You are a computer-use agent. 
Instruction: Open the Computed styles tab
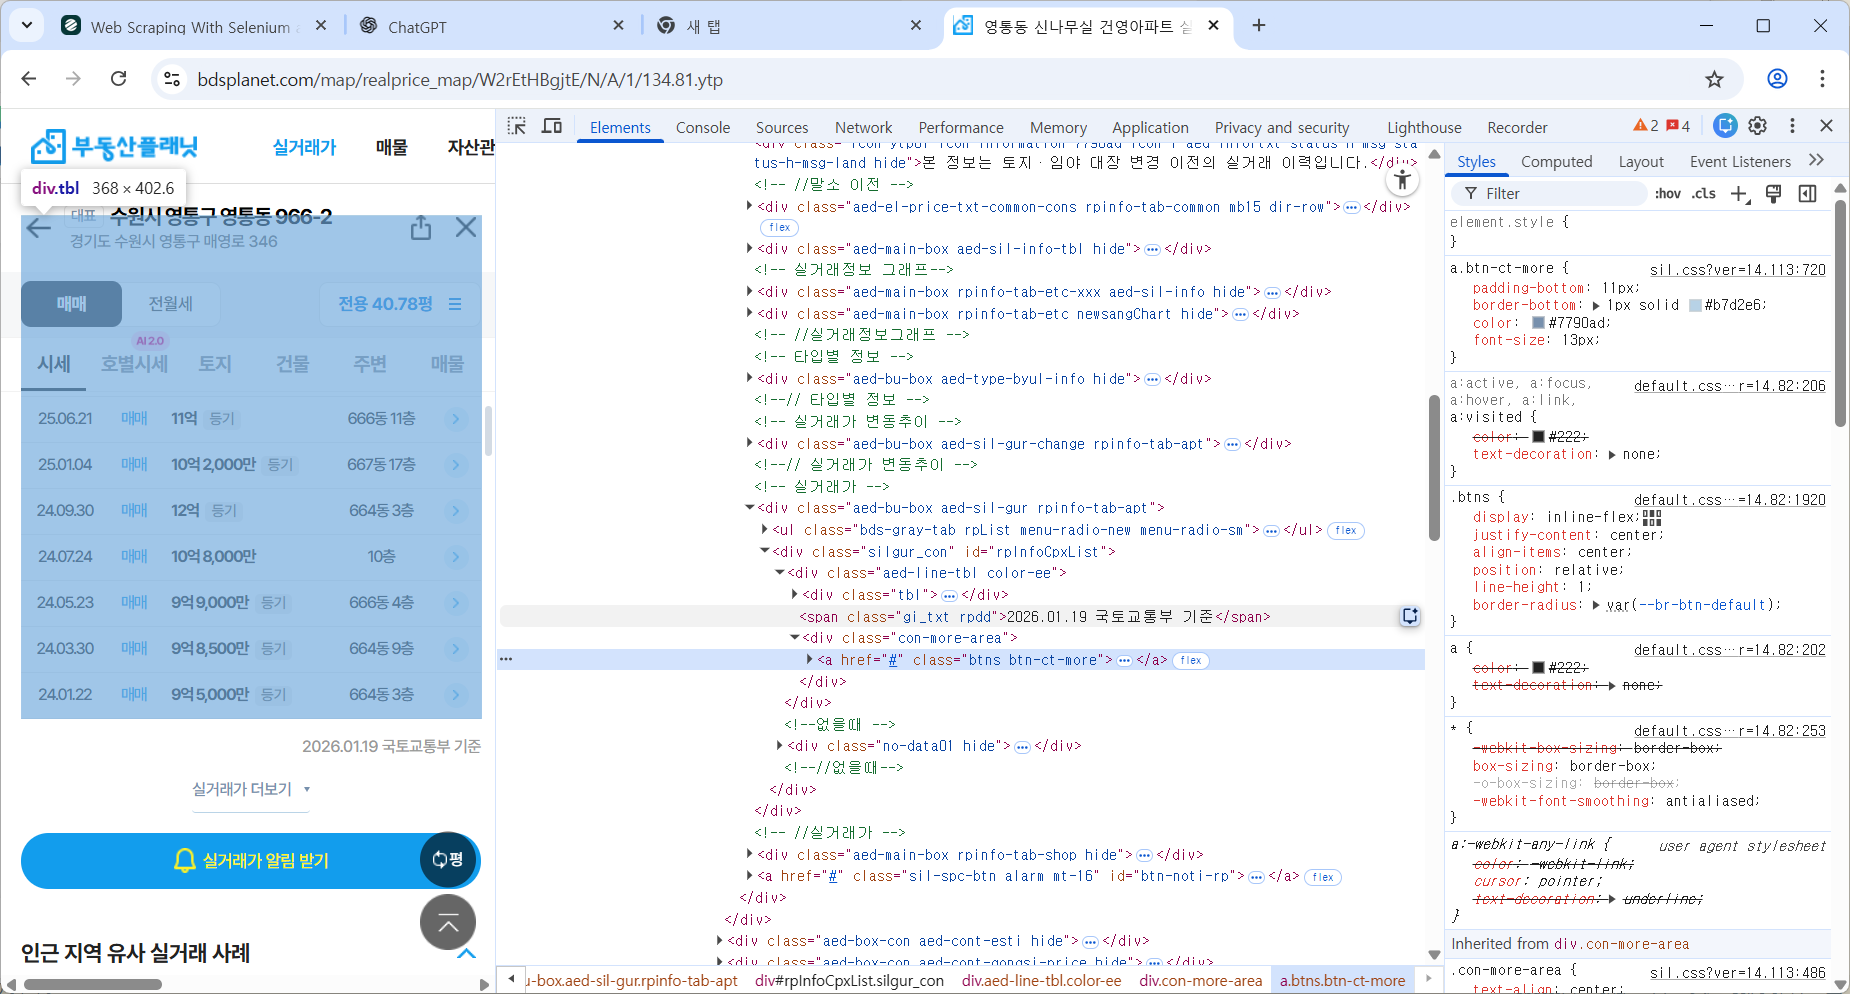(1557, 161)
